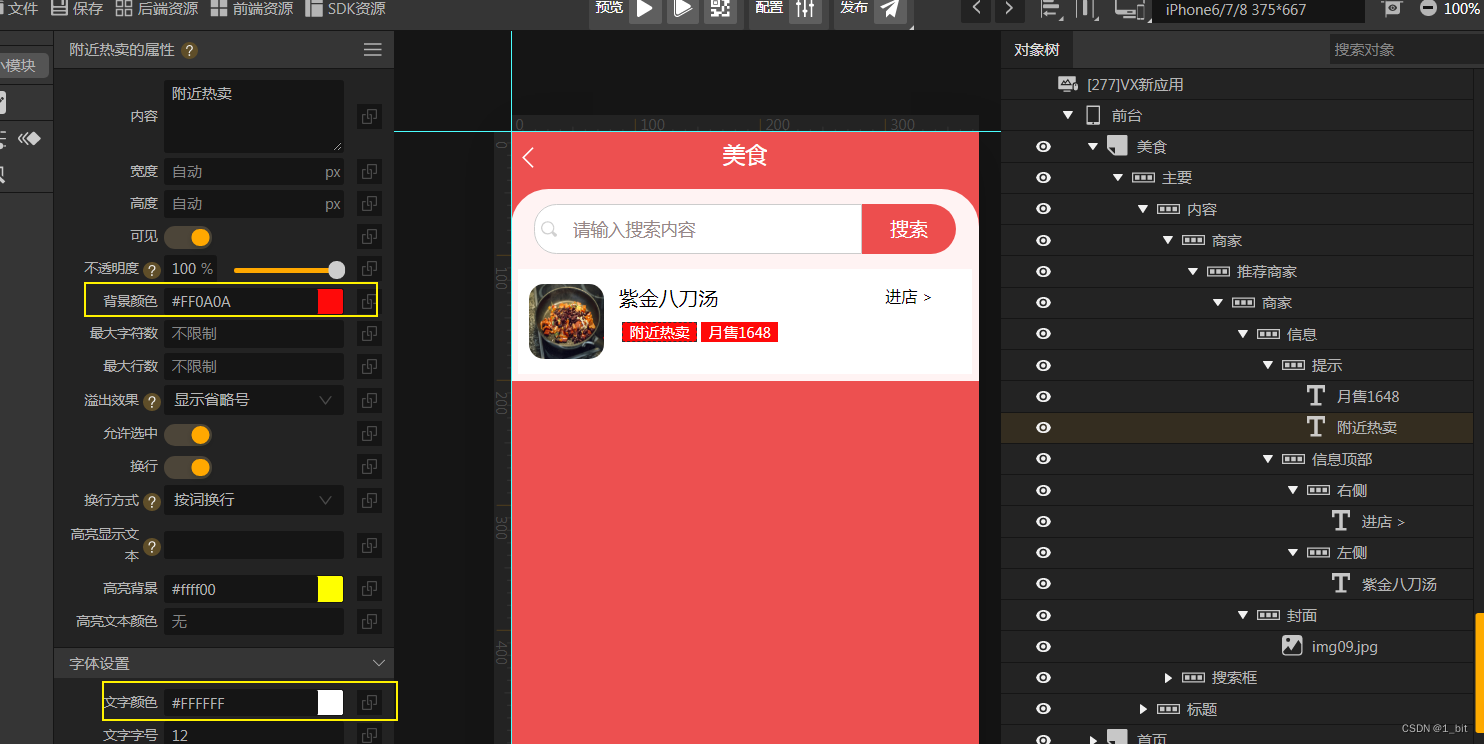
Task: Collapse the 前台 tree node
Action: (1068, 116)
